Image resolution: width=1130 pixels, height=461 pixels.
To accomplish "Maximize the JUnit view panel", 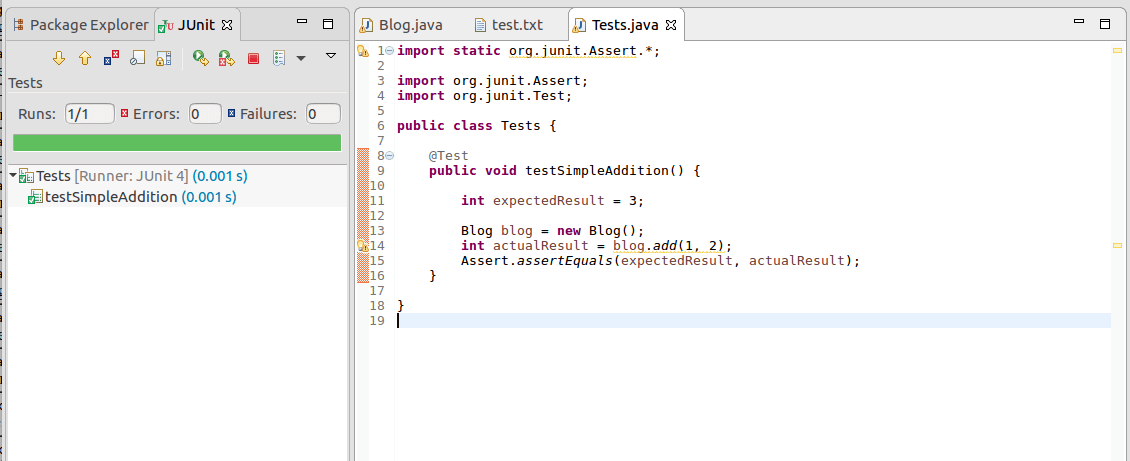I will pyautogui.click(x=328, y=24).
